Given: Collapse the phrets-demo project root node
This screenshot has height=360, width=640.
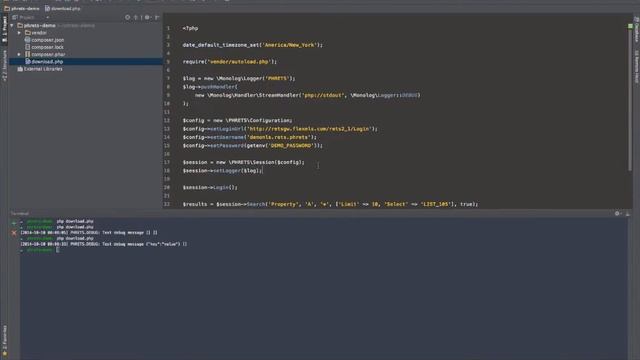Looking at the screenshot, I should 12,25.
